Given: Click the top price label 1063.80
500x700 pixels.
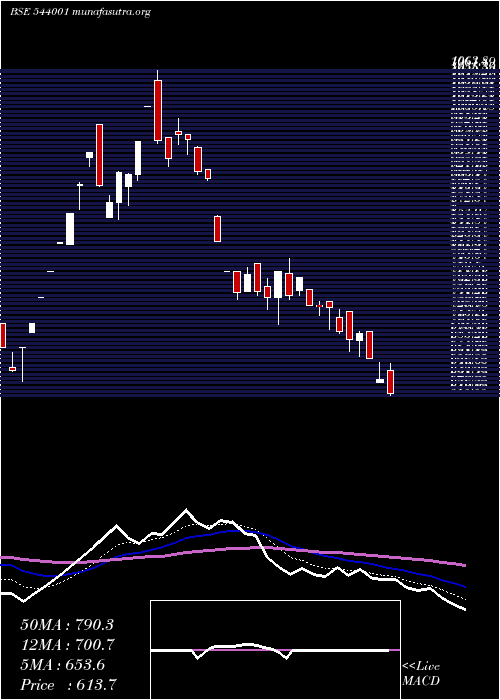Looking at the screenshot, I should tap(474, 61).
